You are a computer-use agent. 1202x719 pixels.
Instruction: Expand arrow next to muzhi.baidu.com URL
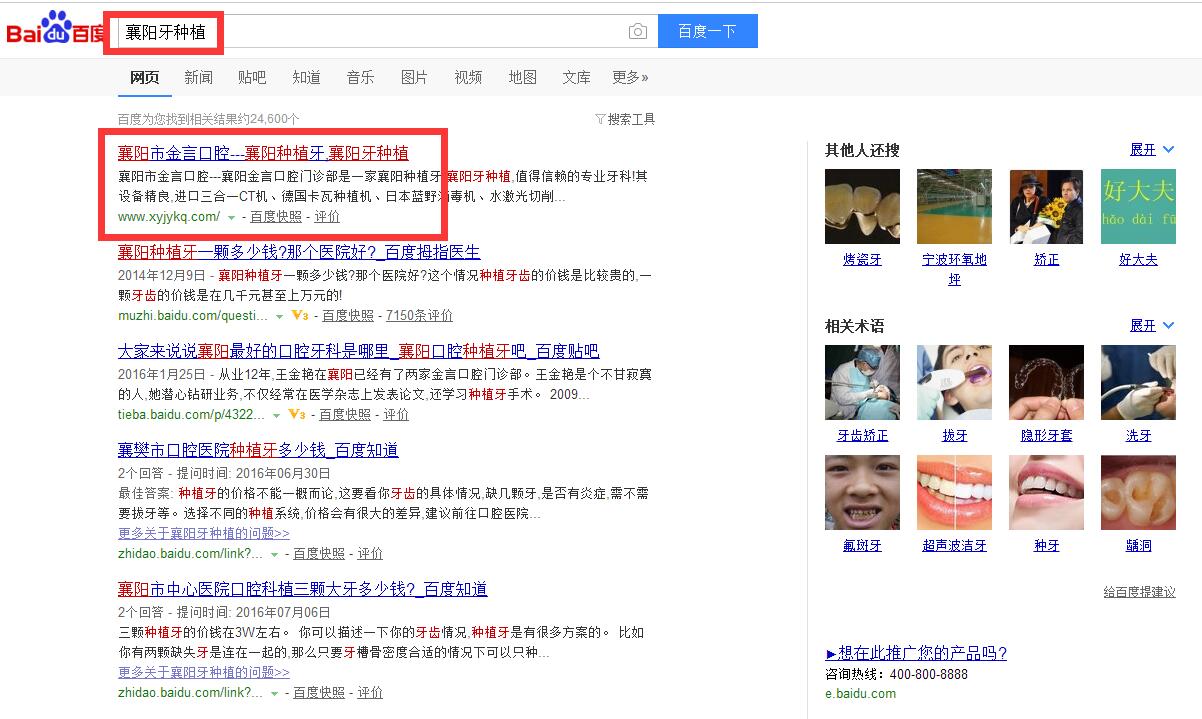[x=279, y=316]
